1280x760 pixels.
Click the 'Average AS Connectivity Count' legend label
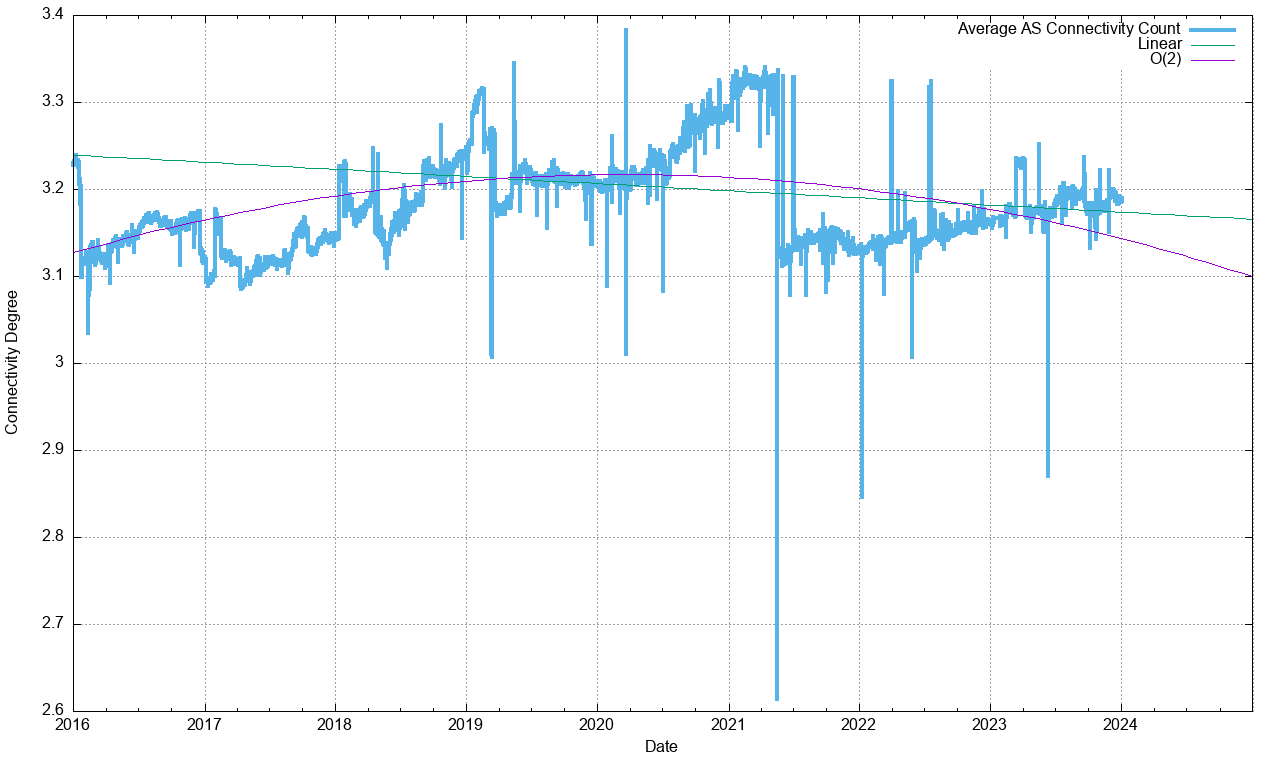[1068, 29]
